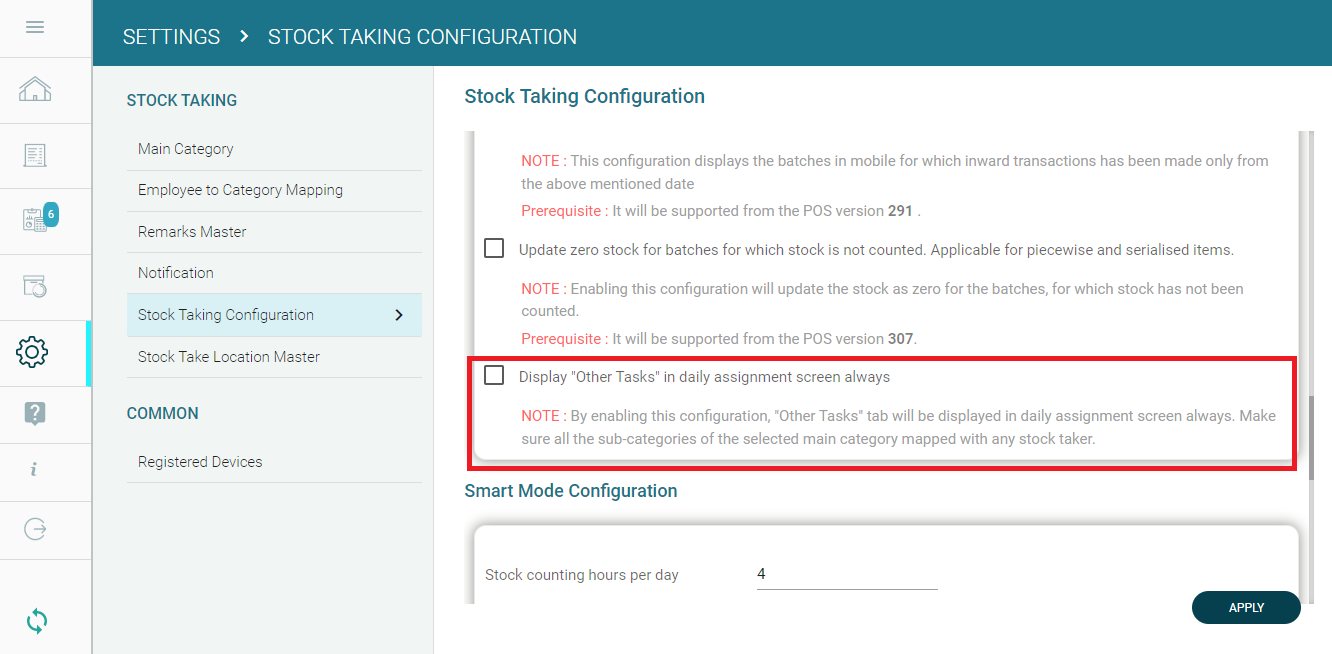Click the stock counting hours input field

846,575
